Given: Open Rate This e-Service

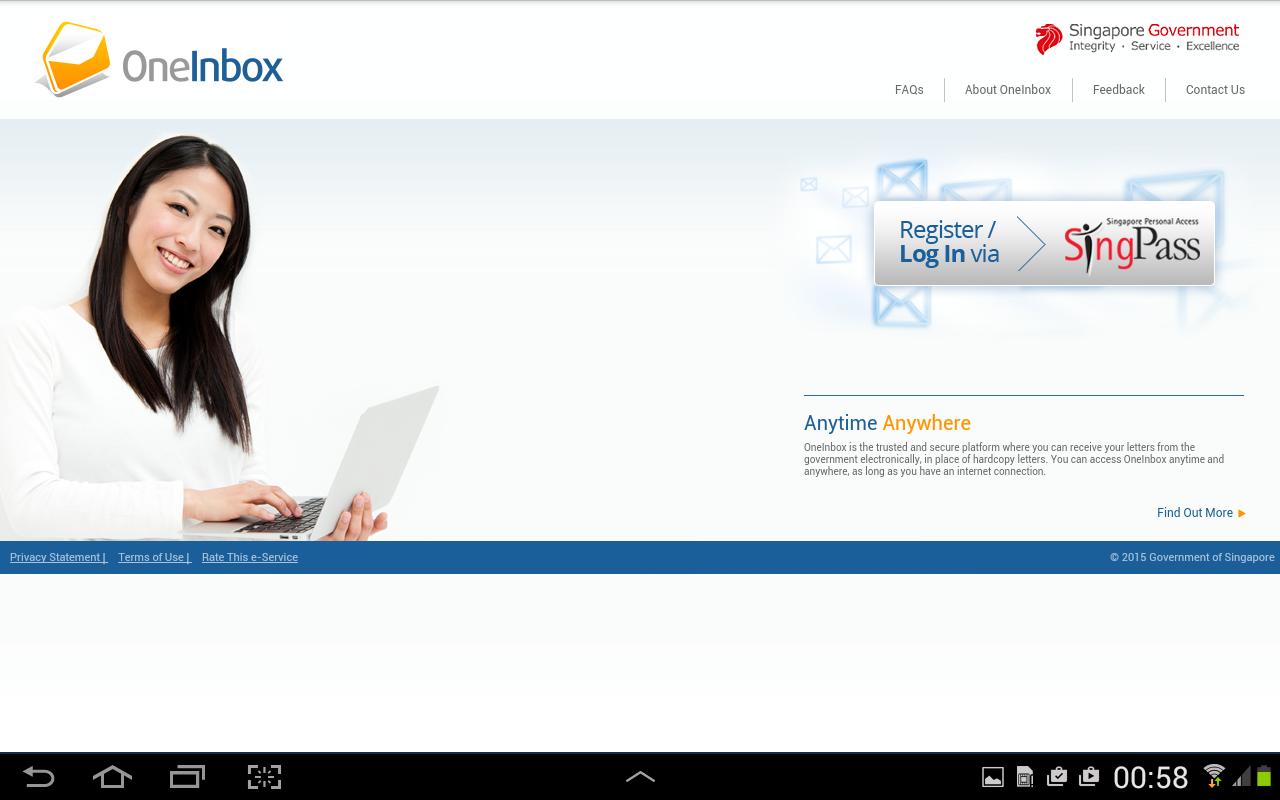Looking at the screenshot, I should [249, 557].
